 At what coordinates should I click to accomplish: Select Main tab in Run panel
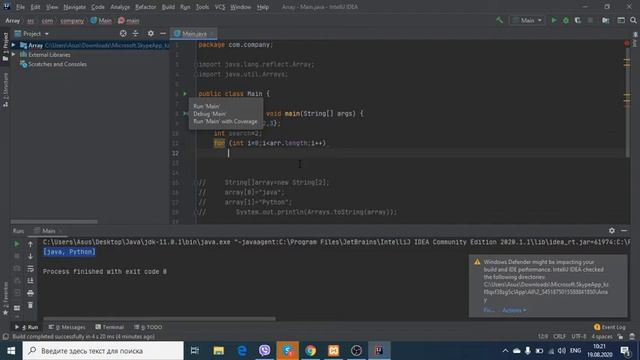pos(48,231)
